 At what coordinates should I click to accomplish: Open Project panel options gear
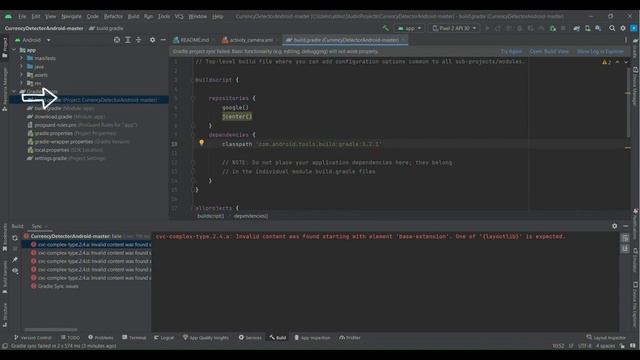[152, 40]
